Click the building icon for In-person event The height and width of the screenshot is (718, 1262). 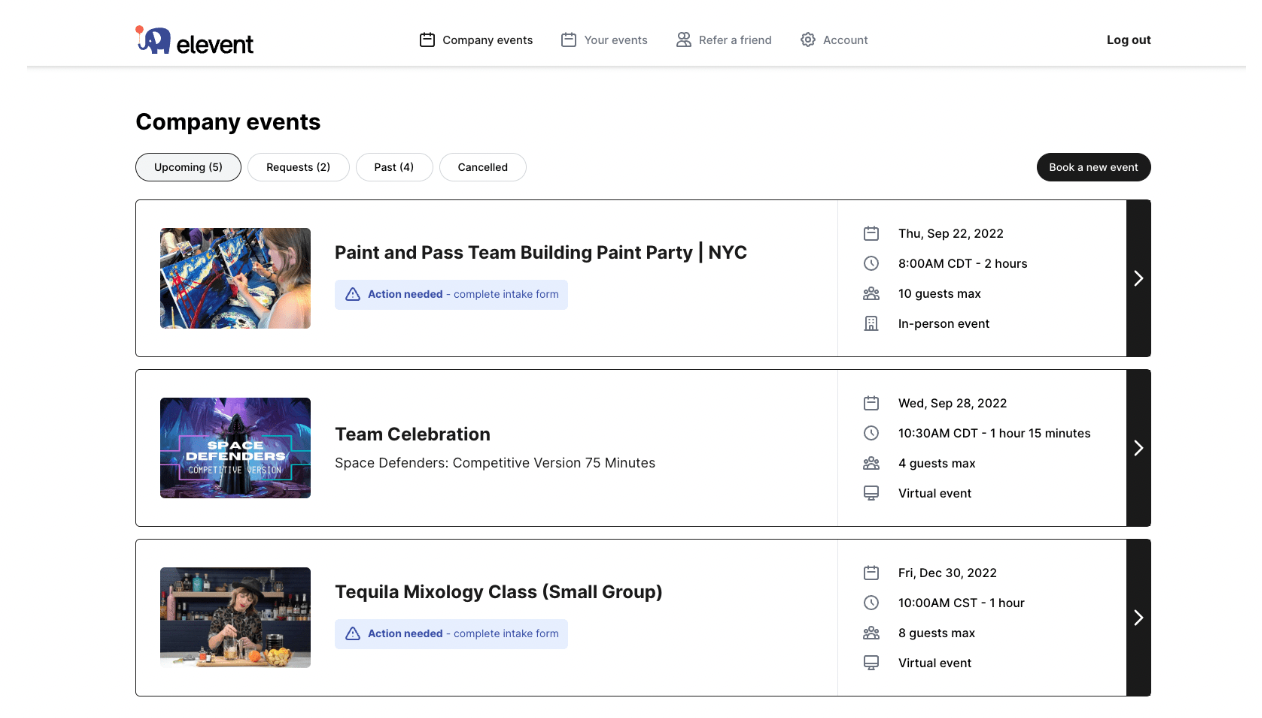[x=871, y=324]
